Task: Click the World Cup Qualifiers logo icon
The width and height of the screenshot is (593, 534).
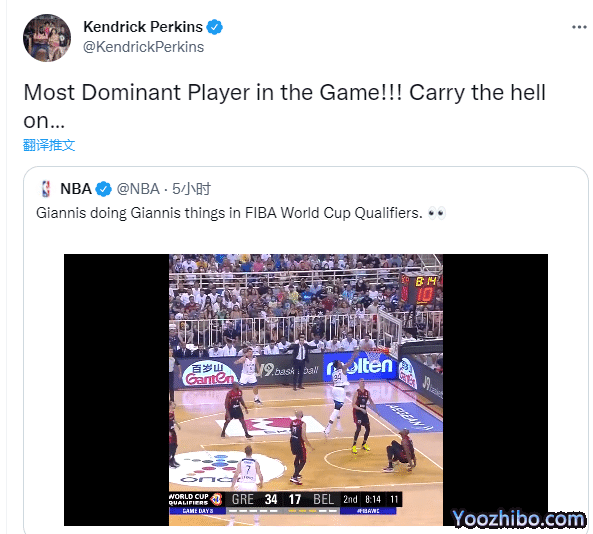Action: click(217, 499)
